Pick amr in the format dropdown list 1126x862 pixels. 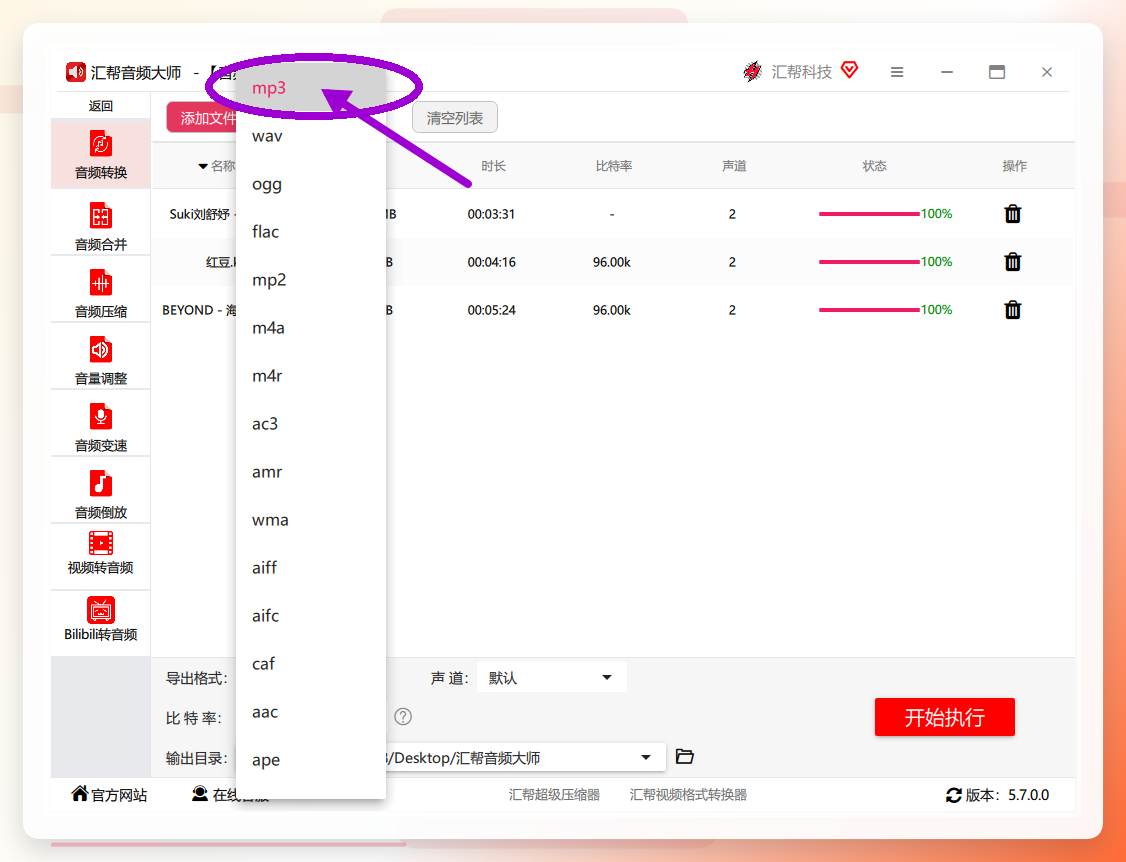tap(310, 472)
